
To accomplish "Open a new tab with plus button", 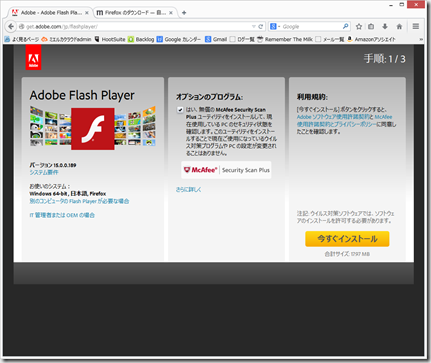I will pos(184,13).
